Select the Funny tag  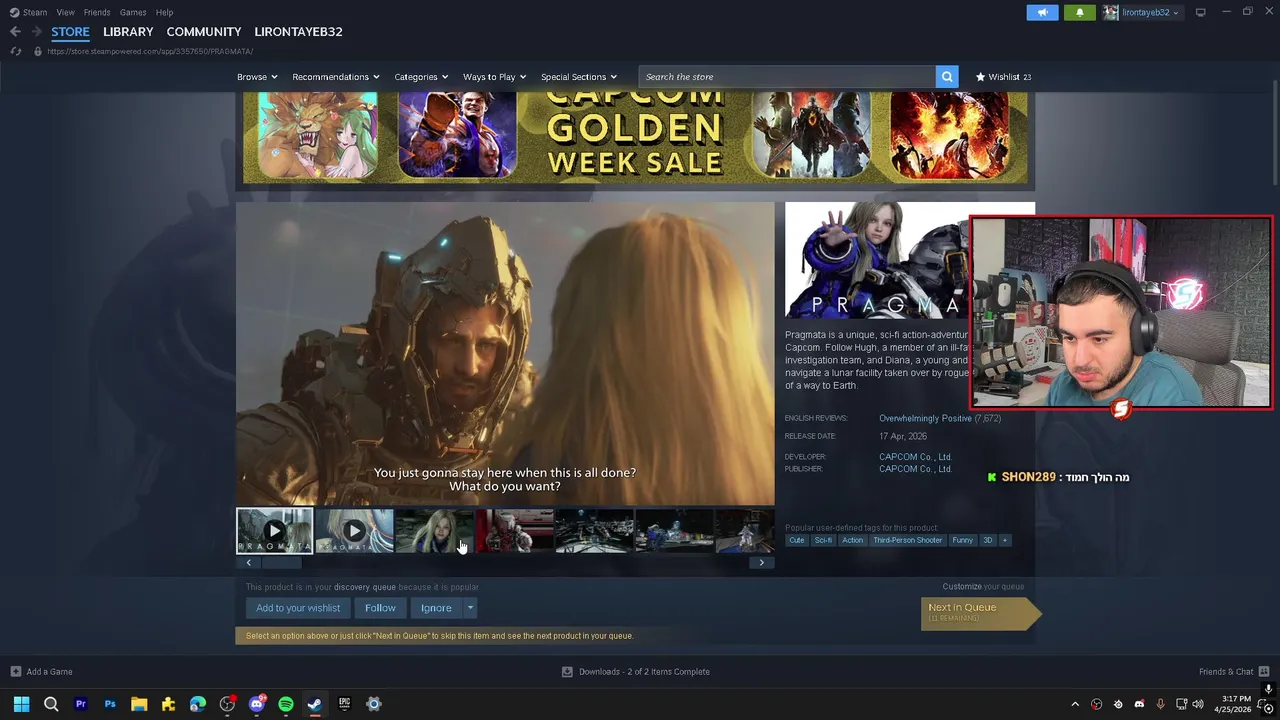click(x=962, y=540)
